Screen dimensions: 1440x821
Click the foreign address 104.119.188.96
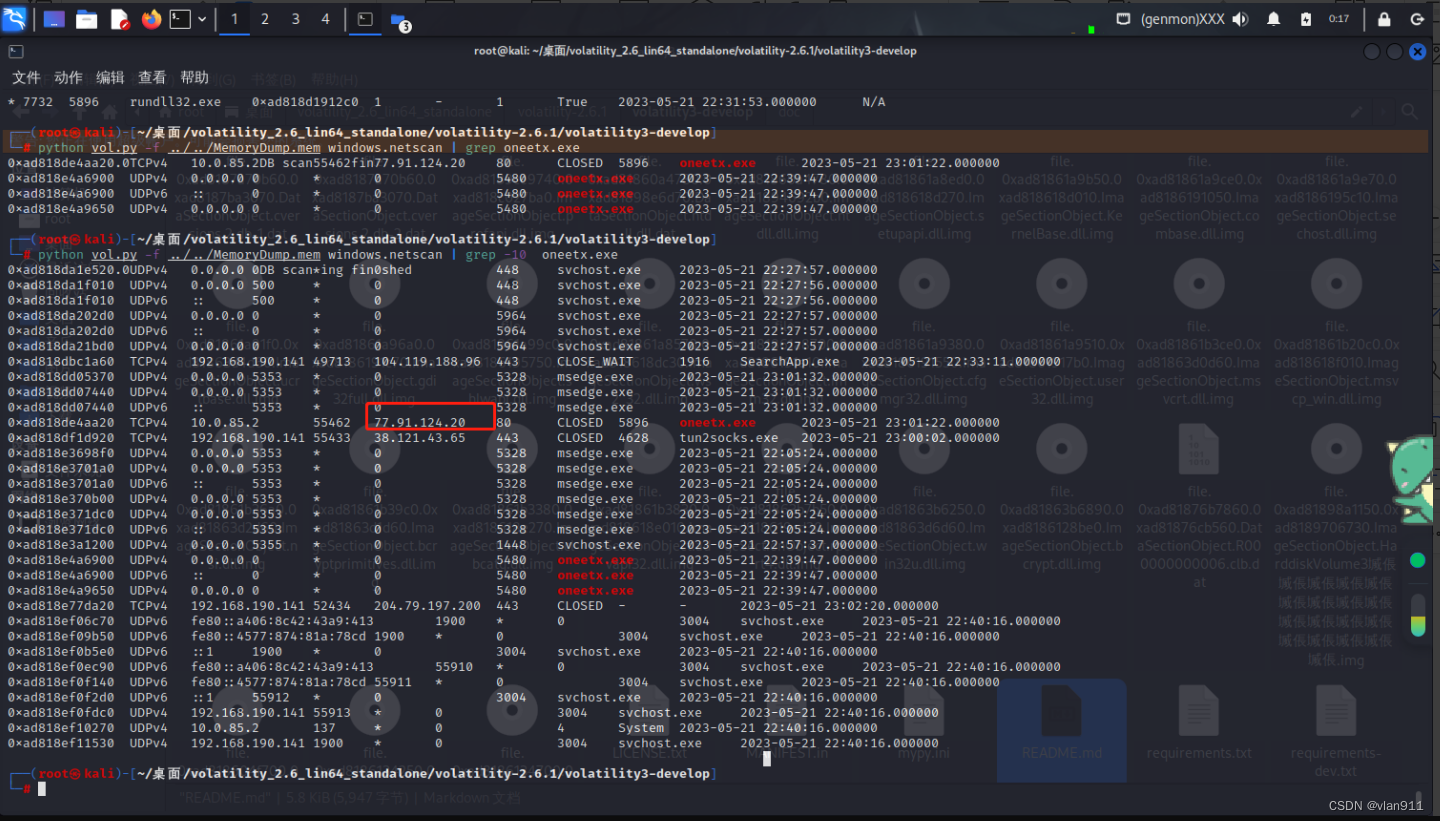click(x=427, y=362)
